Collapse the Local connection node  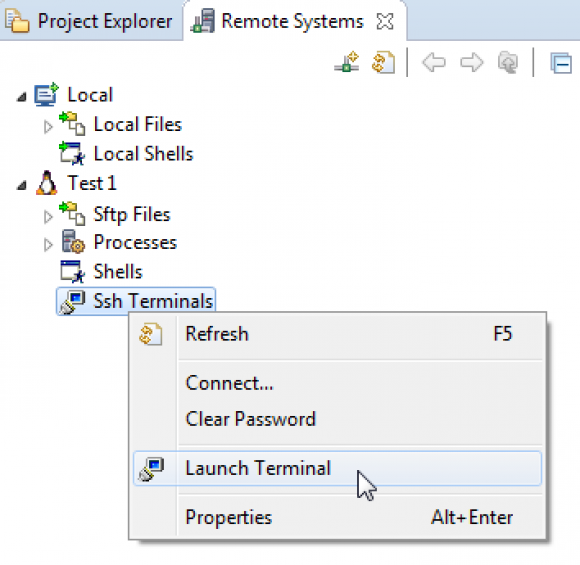tap(22, 97)
